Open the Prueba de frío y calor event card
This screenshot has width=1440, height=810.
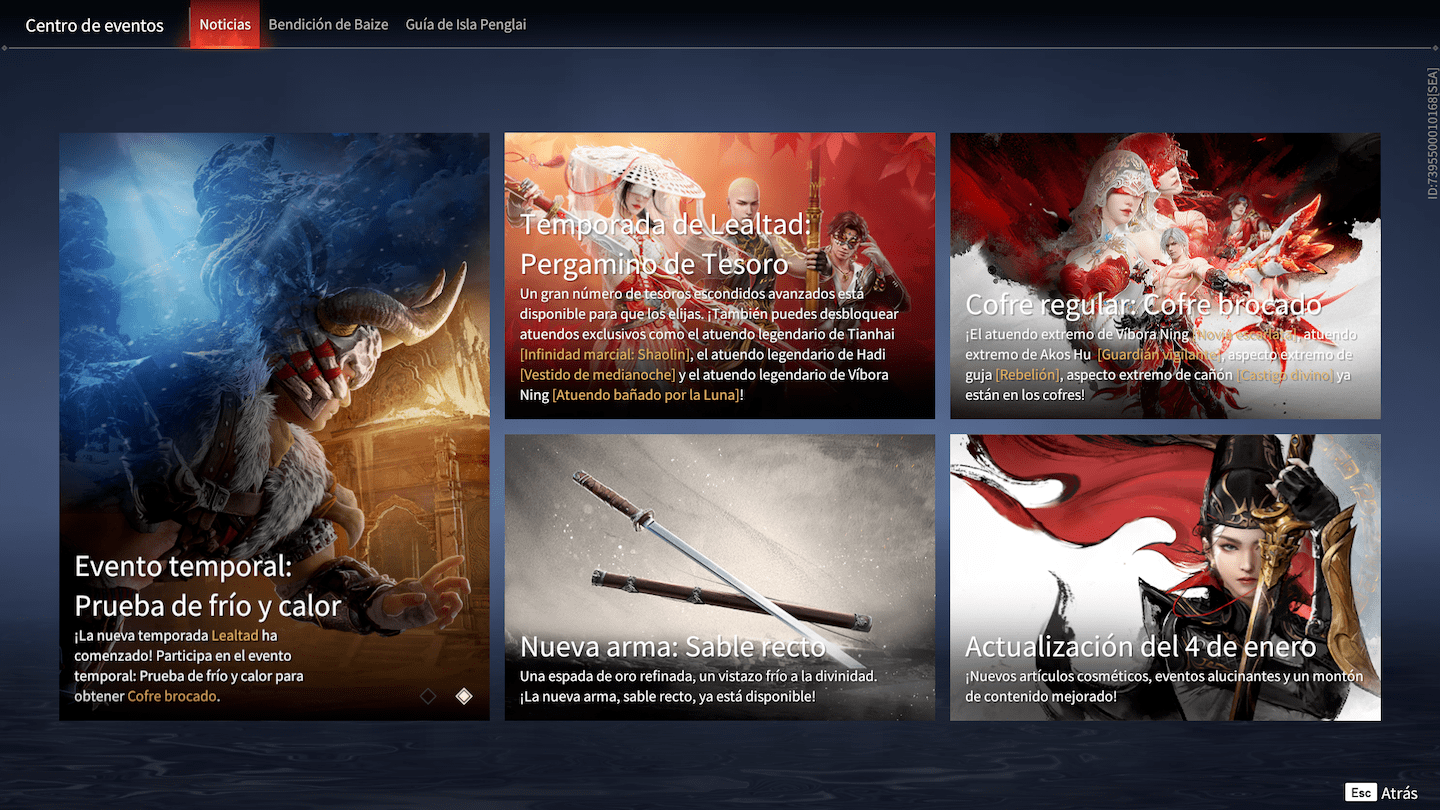[274, 427]
